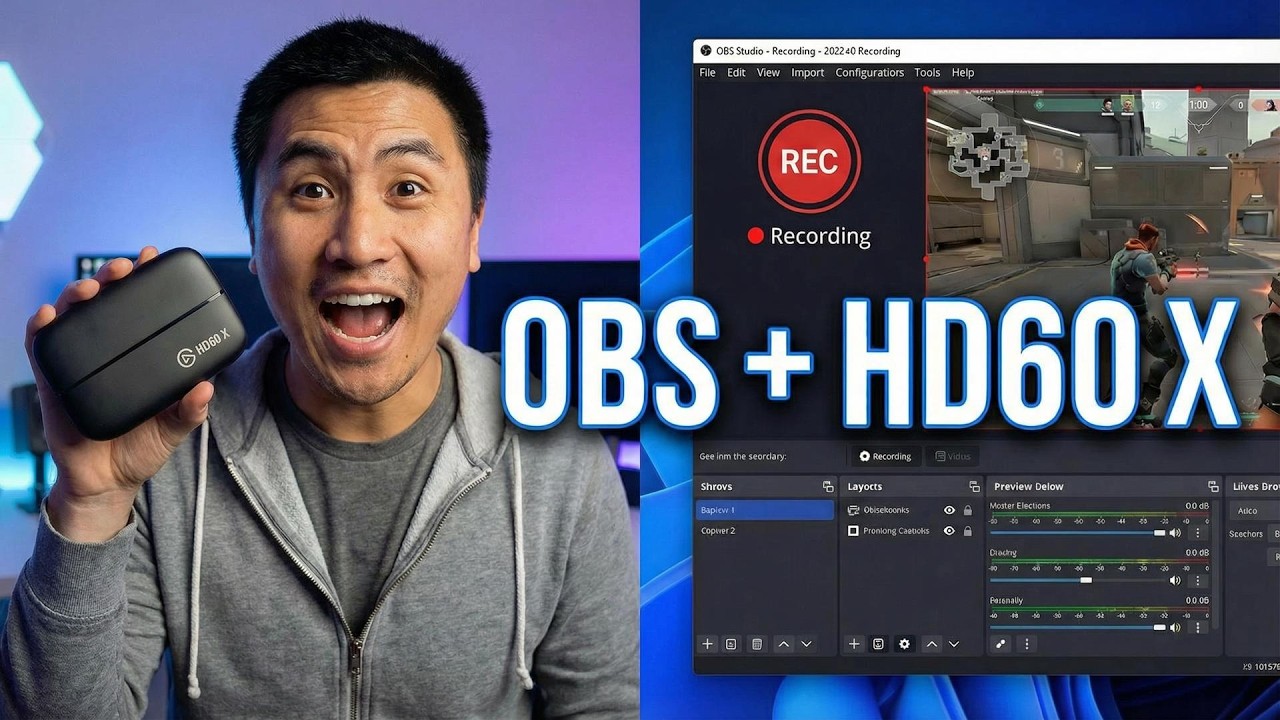
Task: Open source properties gear in Layoyts panel
Action: (905, 644)
